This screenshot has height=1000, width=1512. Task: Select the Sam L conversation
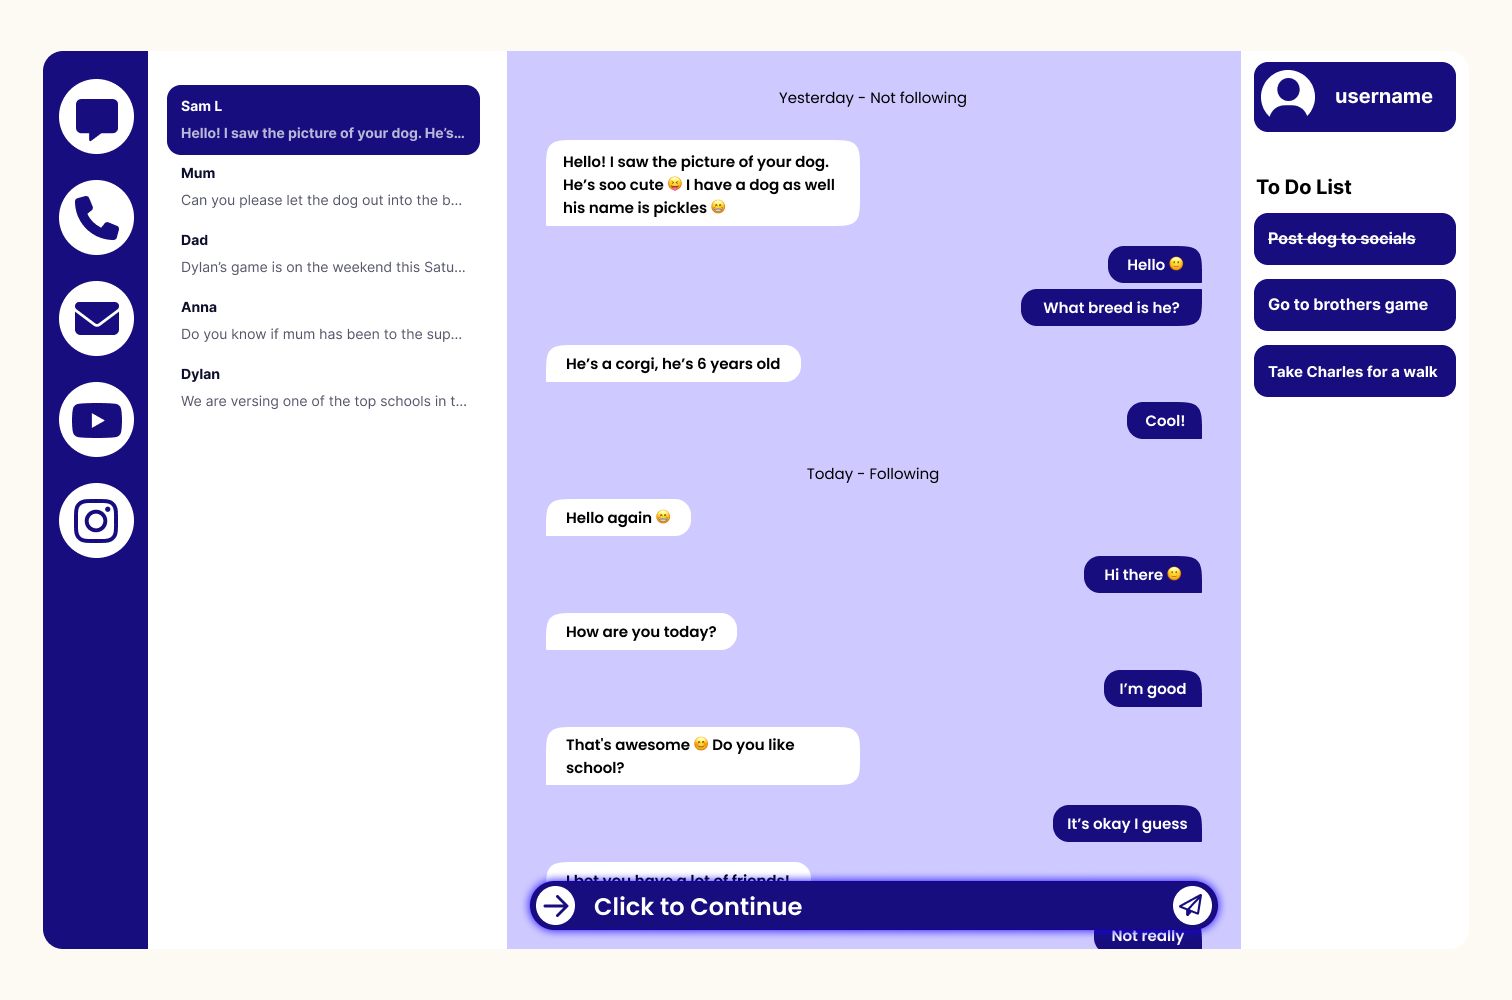point(323,120)
